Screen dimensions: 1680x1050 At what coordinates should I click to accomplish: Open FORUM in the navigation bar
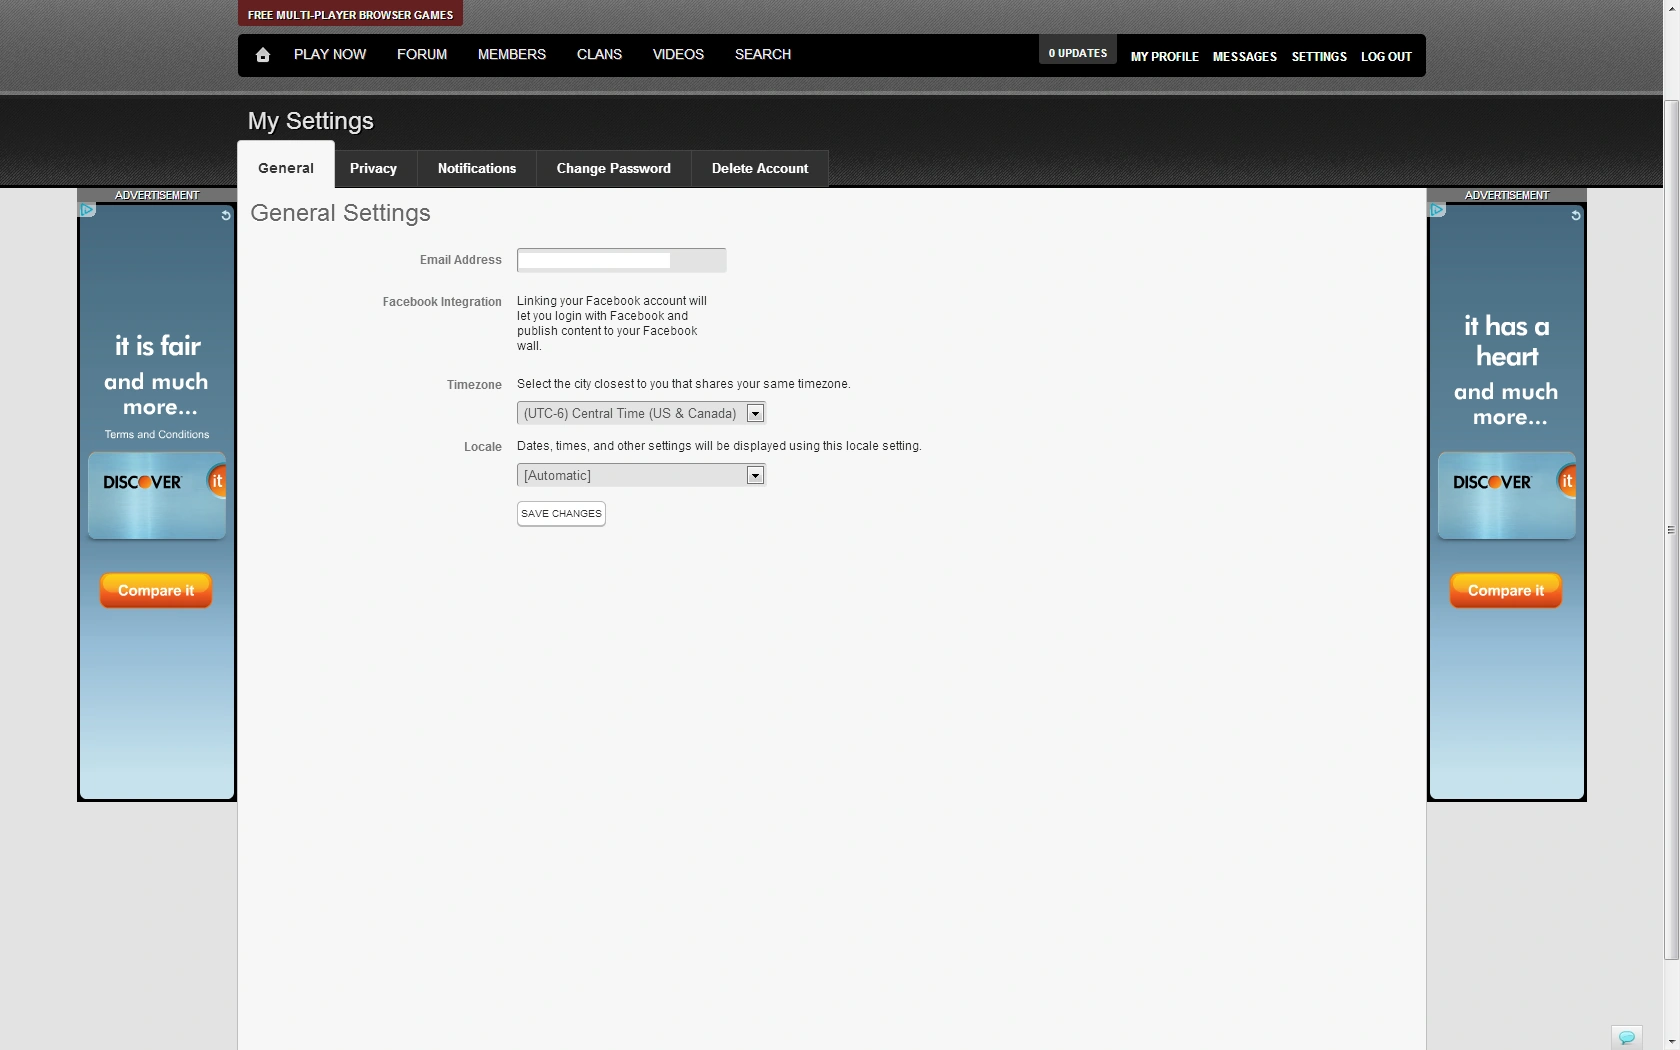(422, 54)
